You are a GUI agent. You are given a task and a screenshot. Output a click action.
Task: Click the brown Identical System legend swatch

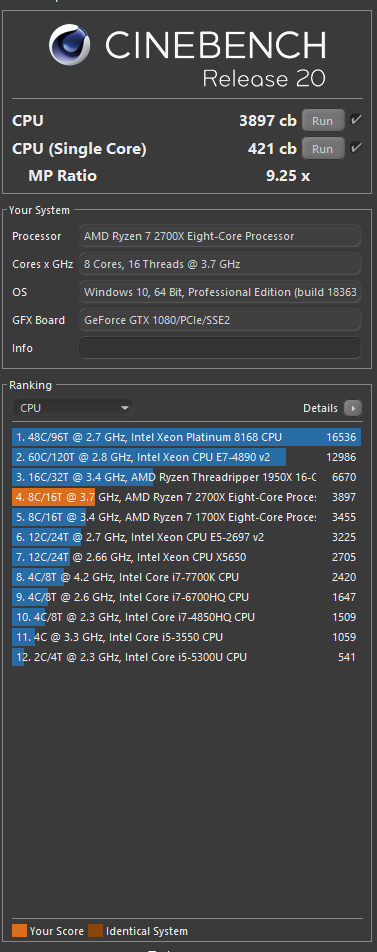[x=95, y=931]
